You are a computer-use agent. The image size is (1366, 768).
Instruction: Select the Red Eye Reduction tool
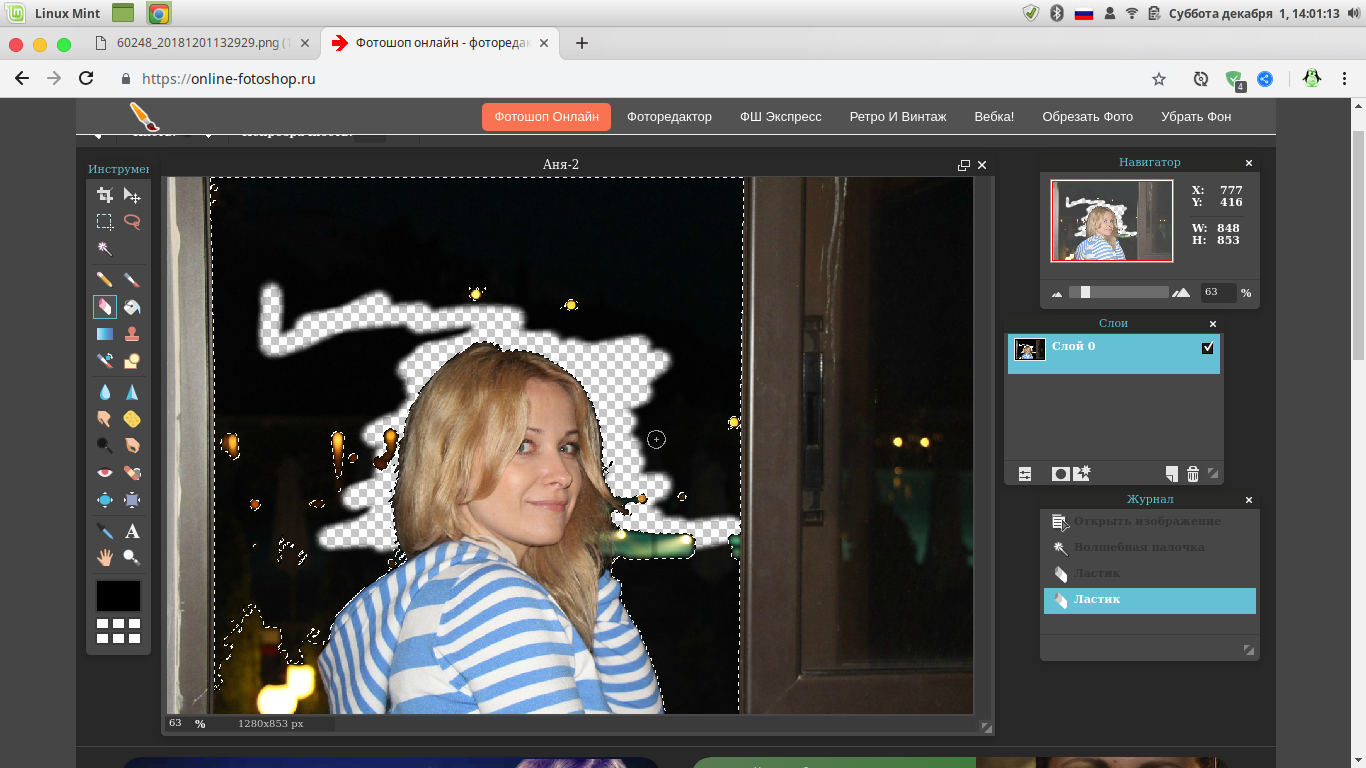104,472
